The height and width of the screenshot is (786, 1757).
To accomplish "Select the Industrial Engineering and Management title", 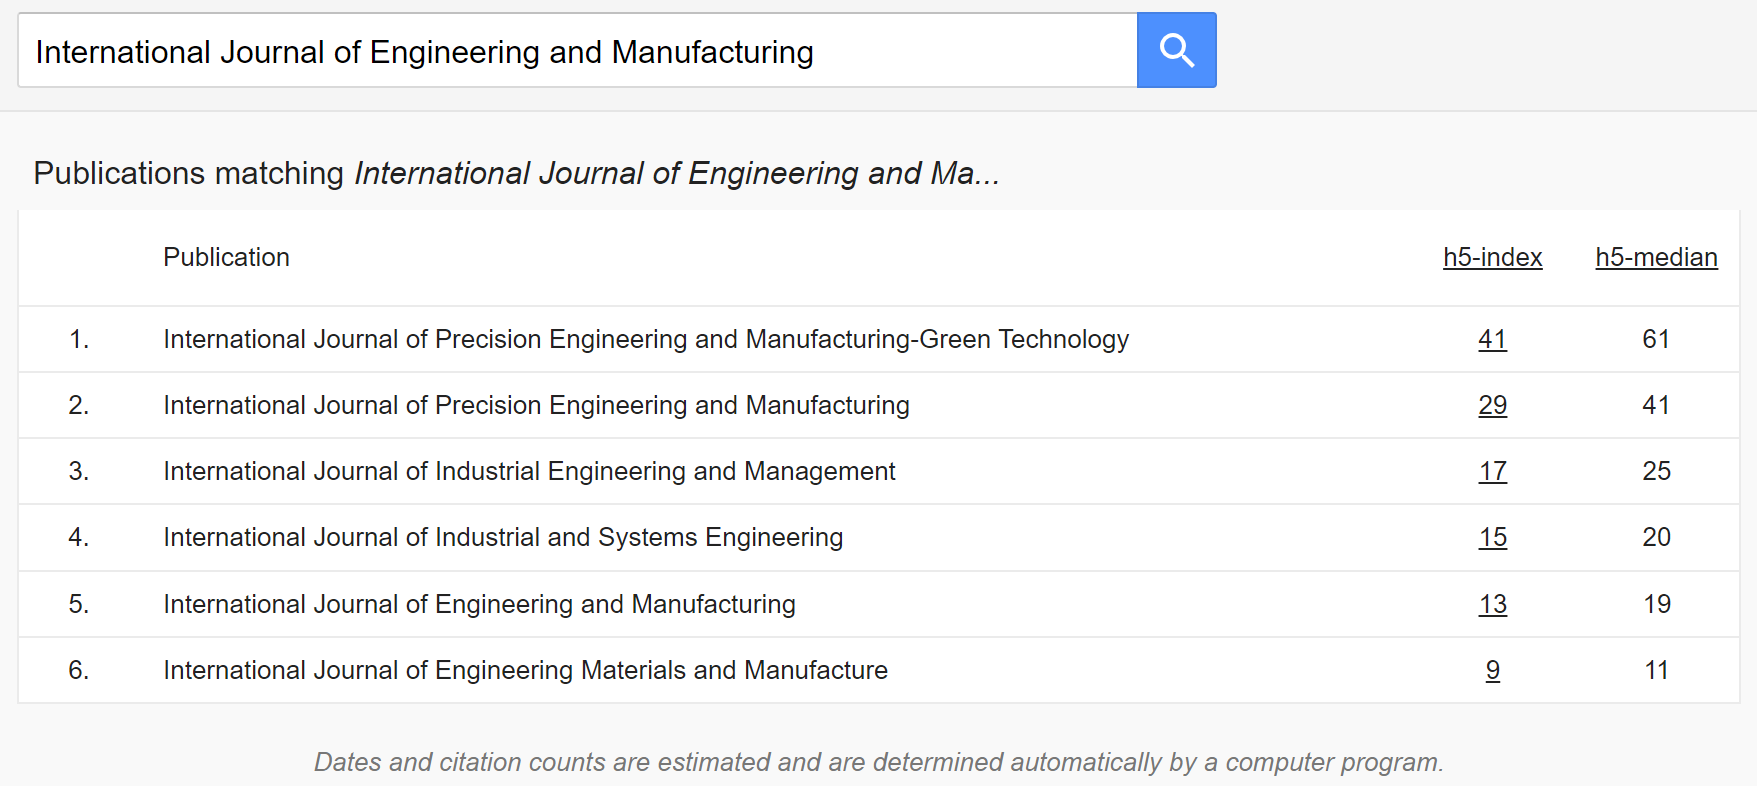I will [529, 471].
